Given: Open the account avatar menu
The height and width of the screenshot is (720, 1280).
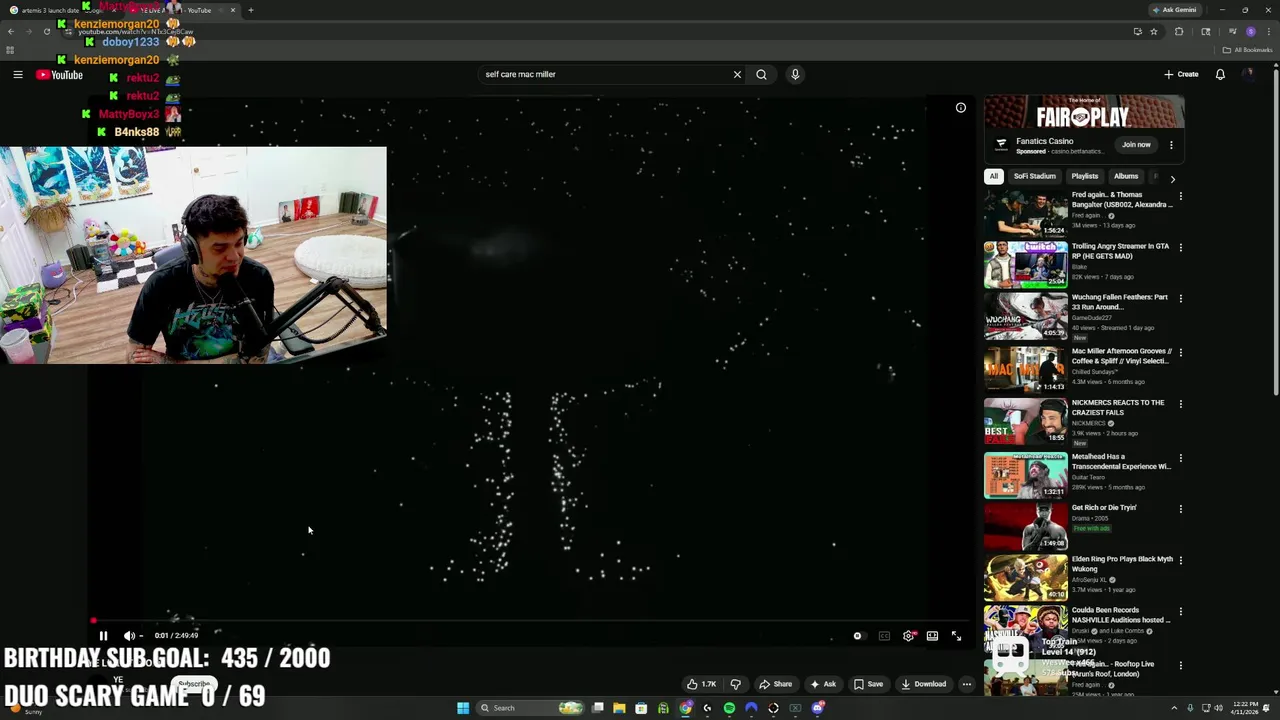Looking at the screenshot, I should click(1248, 74).
